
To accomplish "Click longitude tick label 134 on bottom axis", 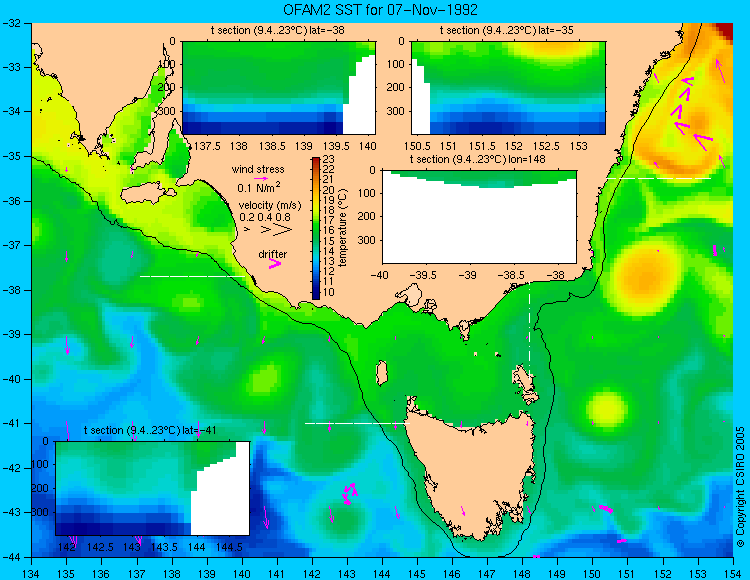I will click(x=32, y=574).
